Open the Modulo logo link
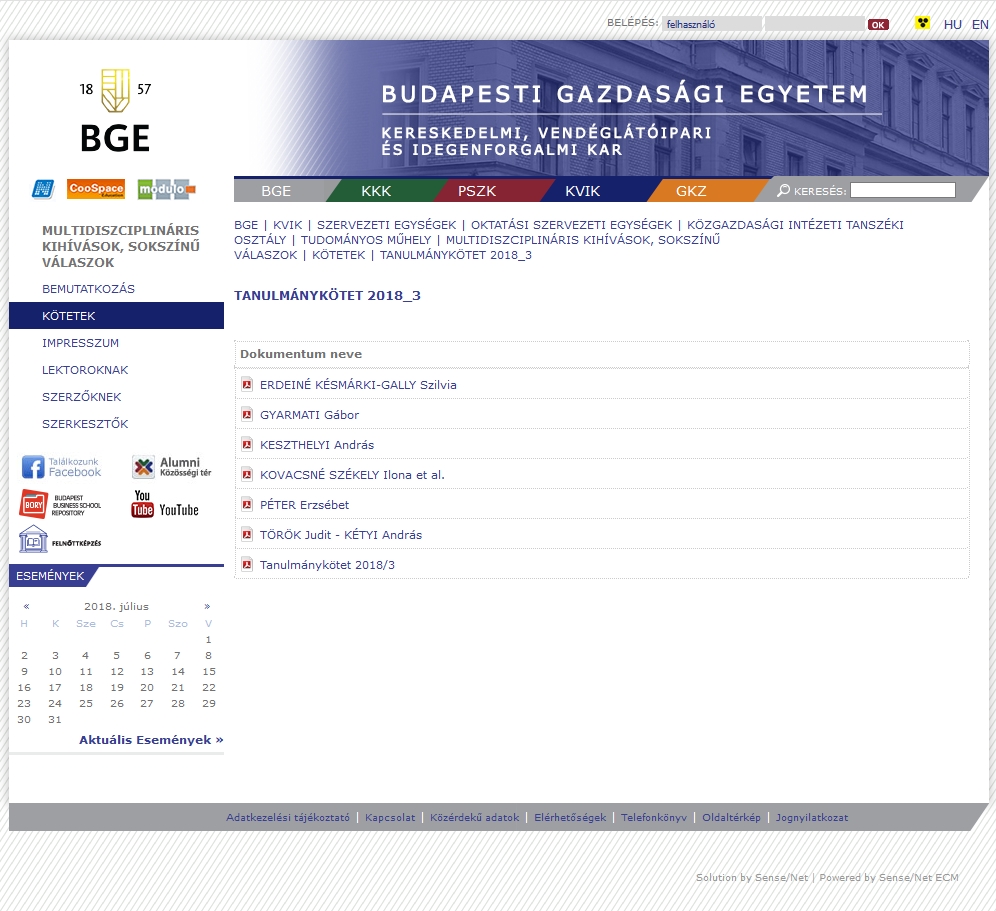996x911 pixels. click(166, 189)
